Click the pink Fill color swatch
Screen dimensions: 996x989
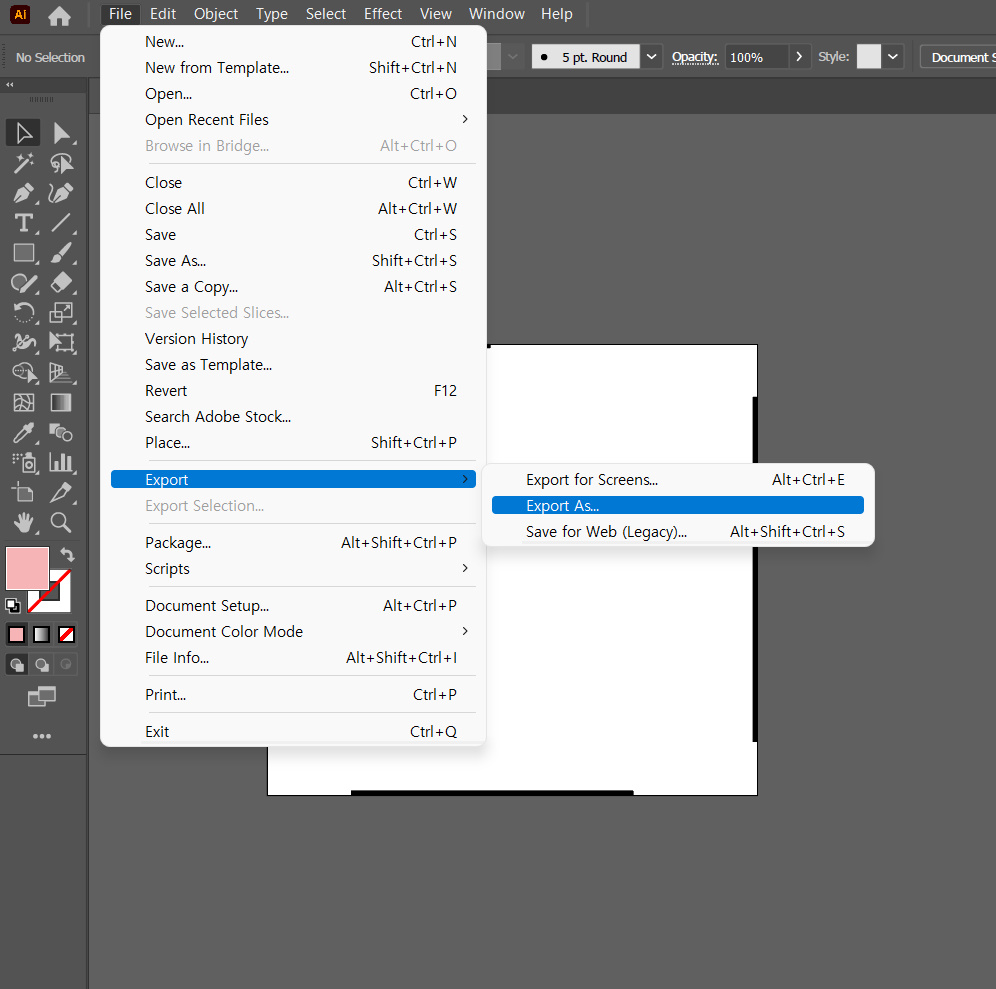pyautogui.click(x=27, y=569)
